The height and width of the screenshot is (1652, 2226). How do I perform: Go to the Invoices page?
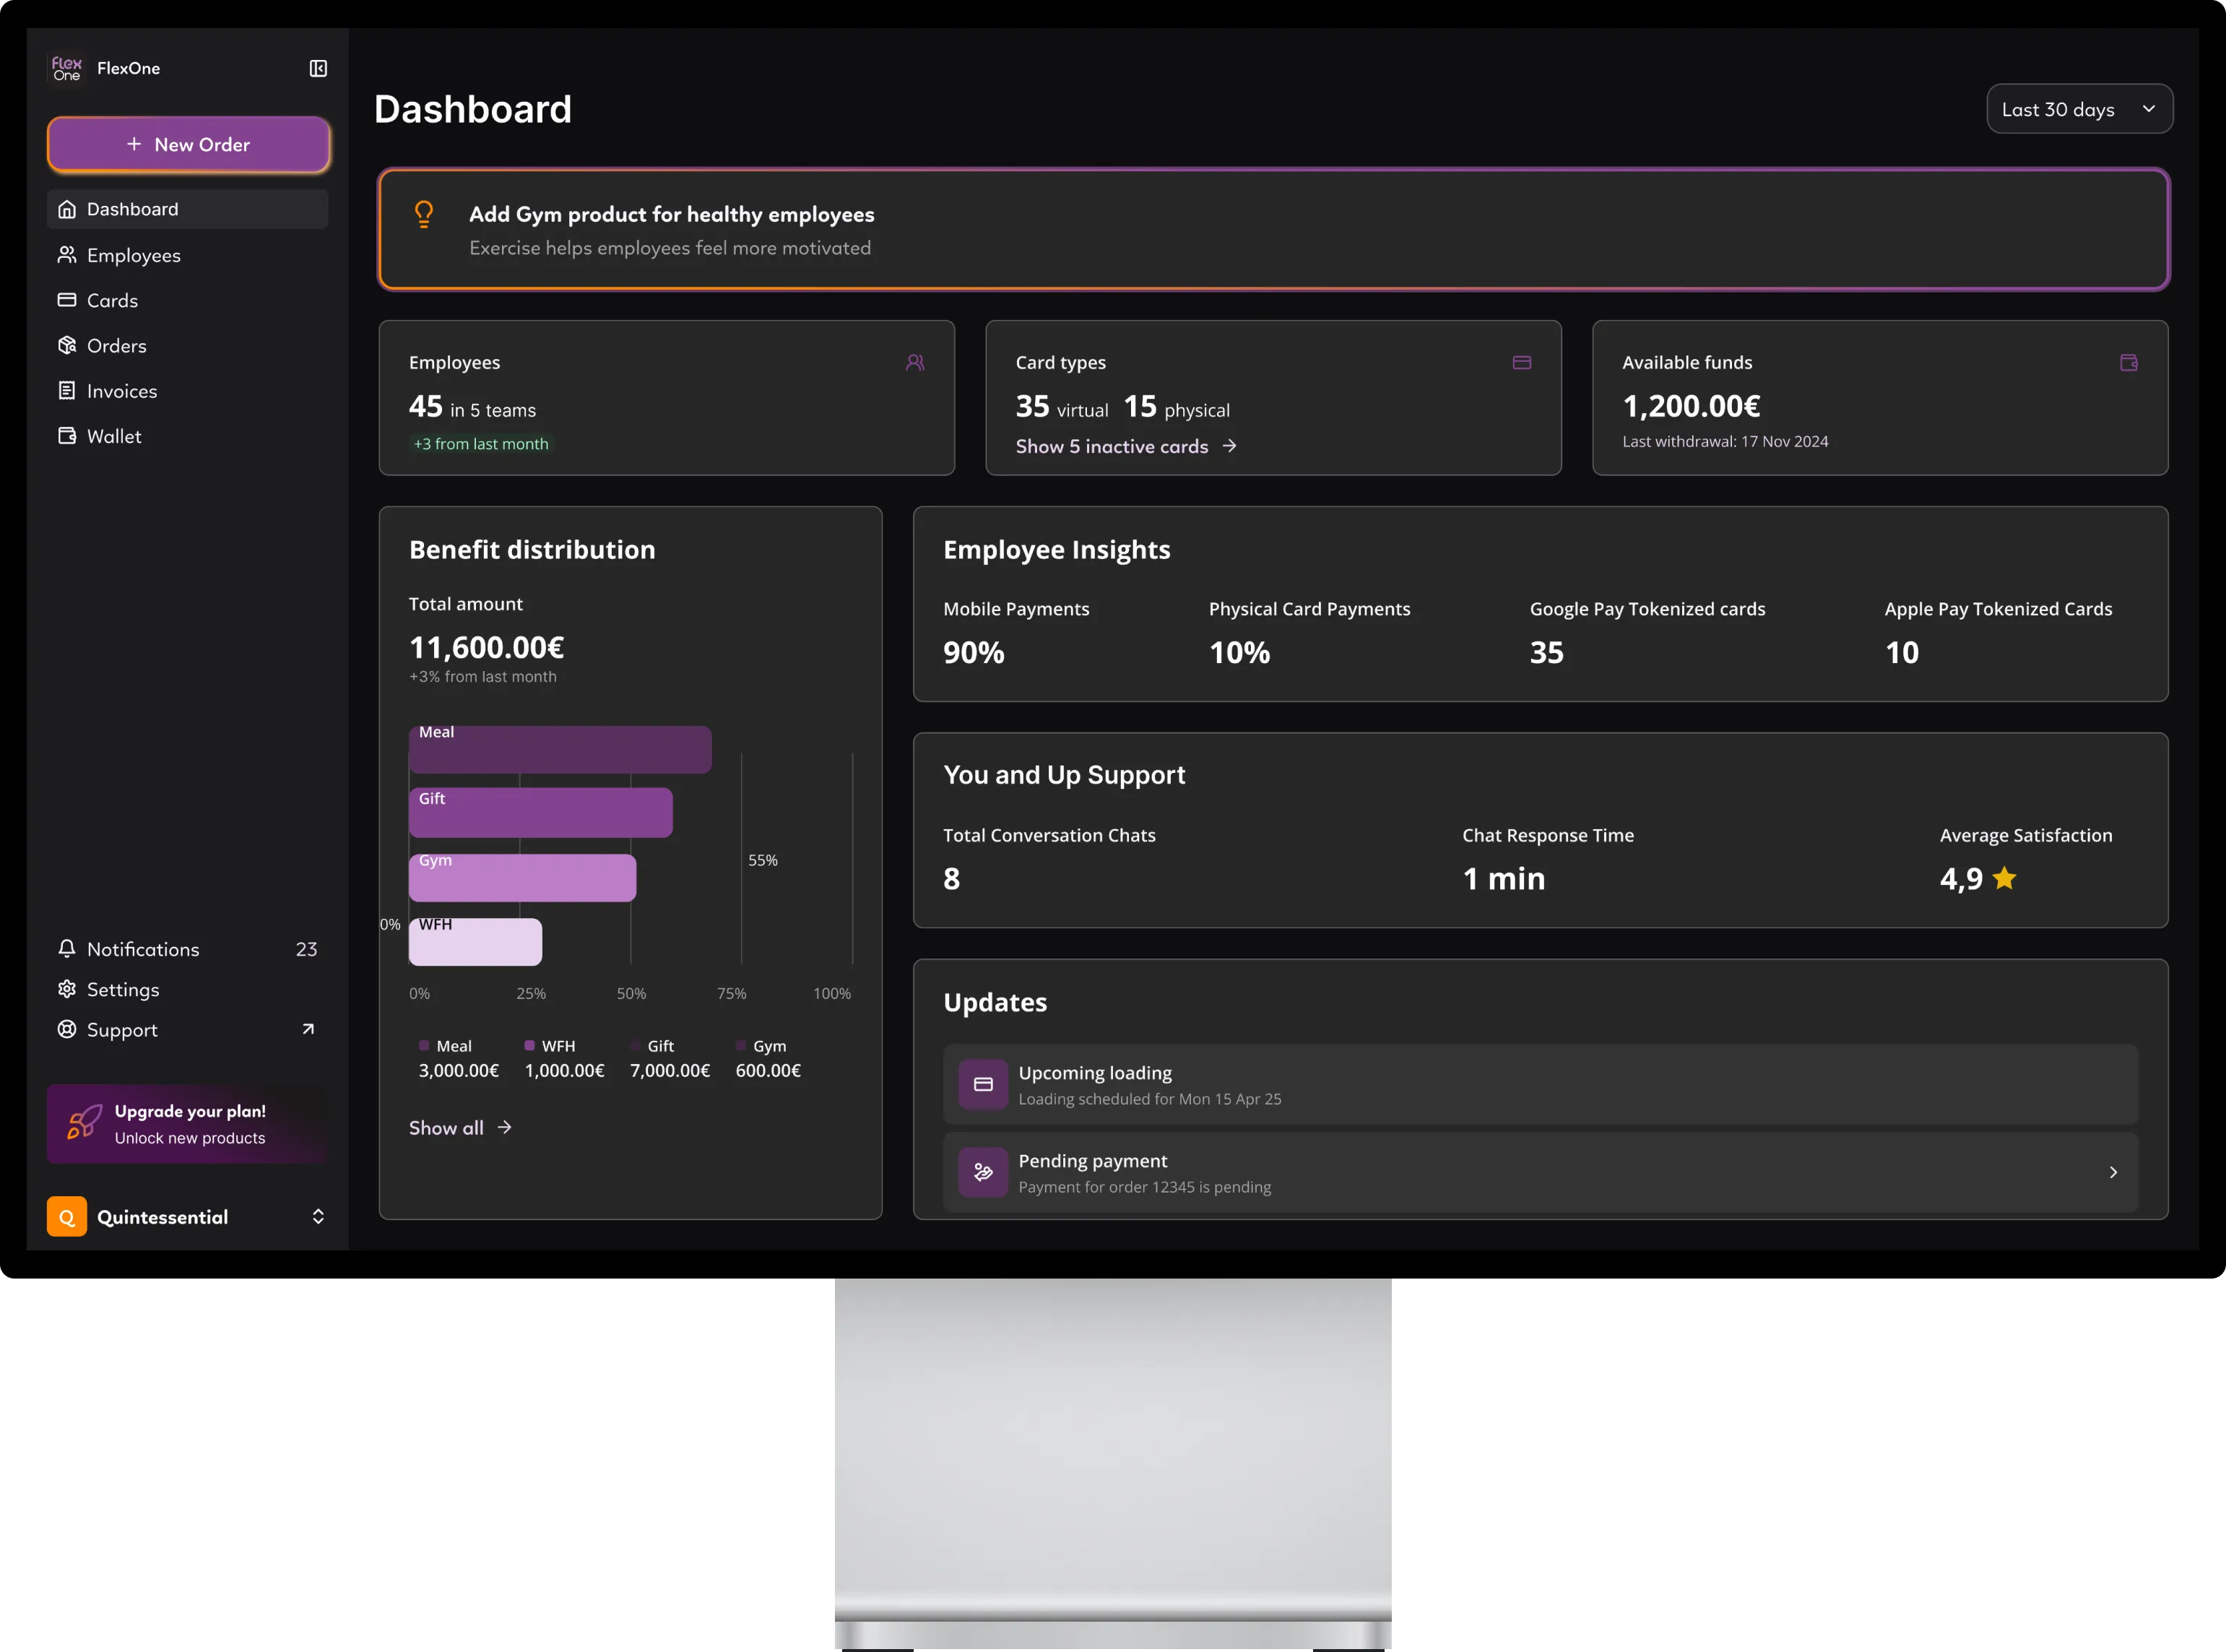(x=121, y=391)
